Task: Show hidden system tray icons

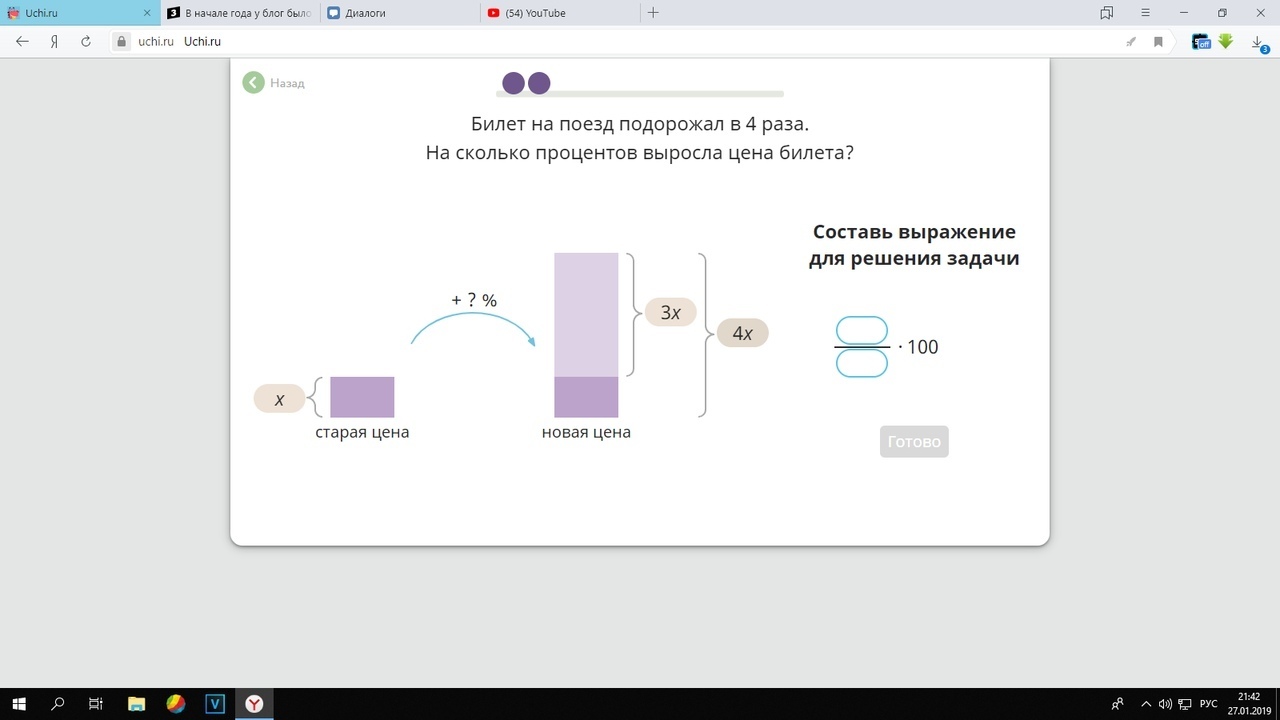Action: click(1146, 704)
